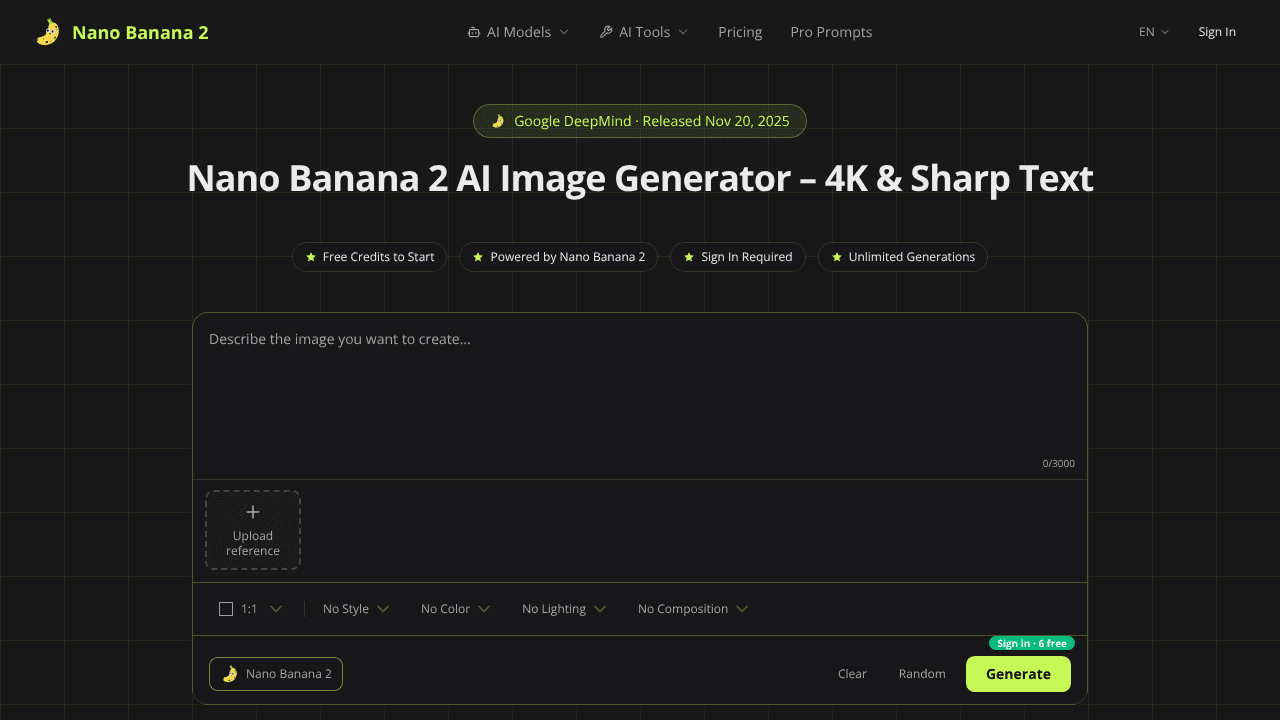Open the No Color dropdown
The height and width of the screenshot is (720, 1280).
click(456, 609)
